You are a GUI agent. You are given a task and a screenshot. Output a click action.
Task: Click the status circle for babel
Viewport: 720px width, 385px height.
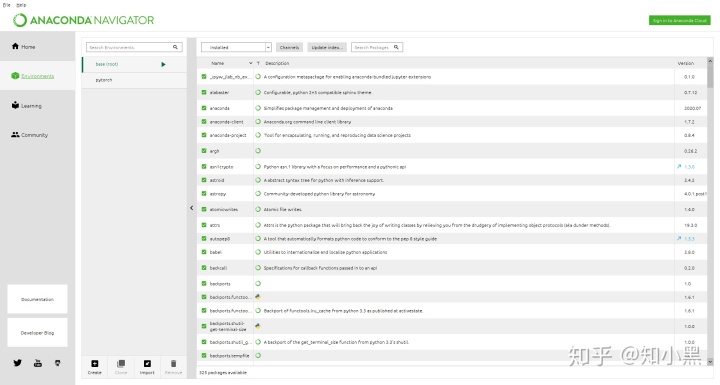(x=258, y=252)
